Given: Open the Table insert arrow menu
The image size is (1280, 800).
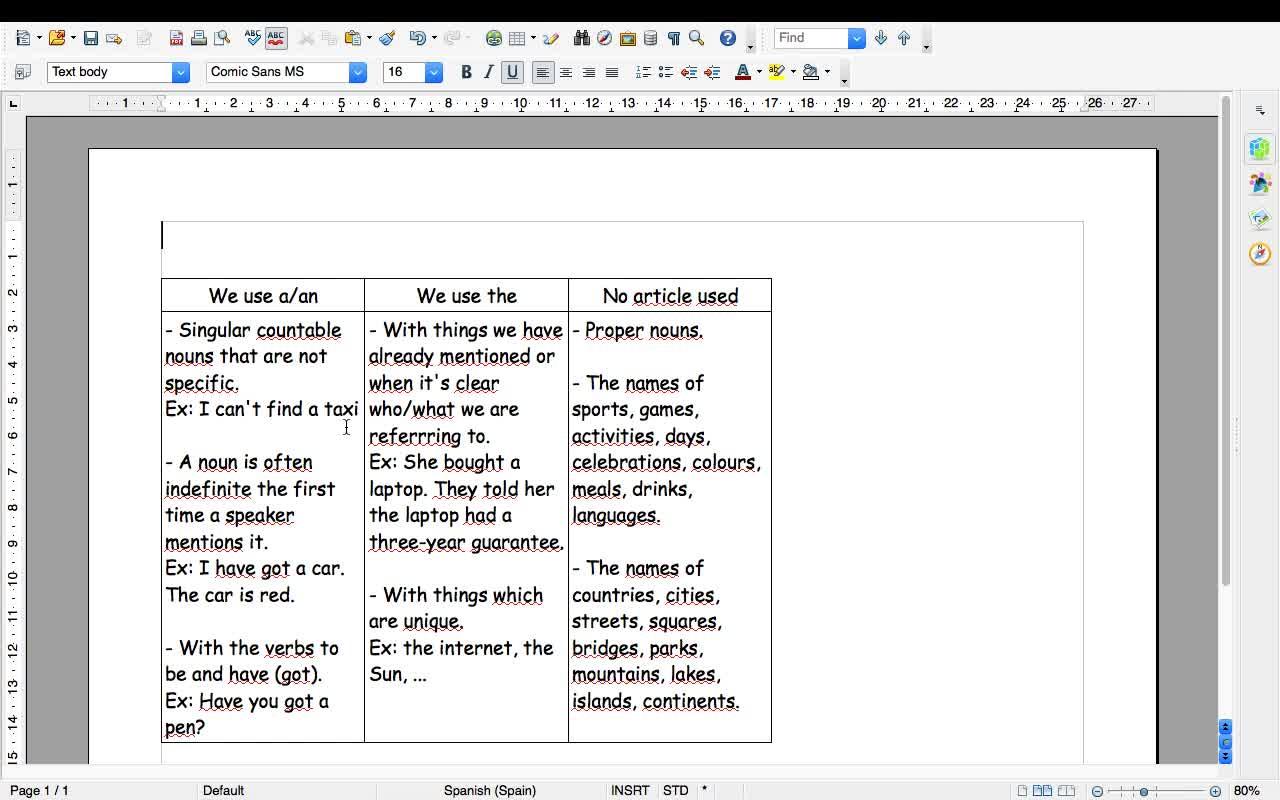Looking at the screenshot, I should point(533,38).
